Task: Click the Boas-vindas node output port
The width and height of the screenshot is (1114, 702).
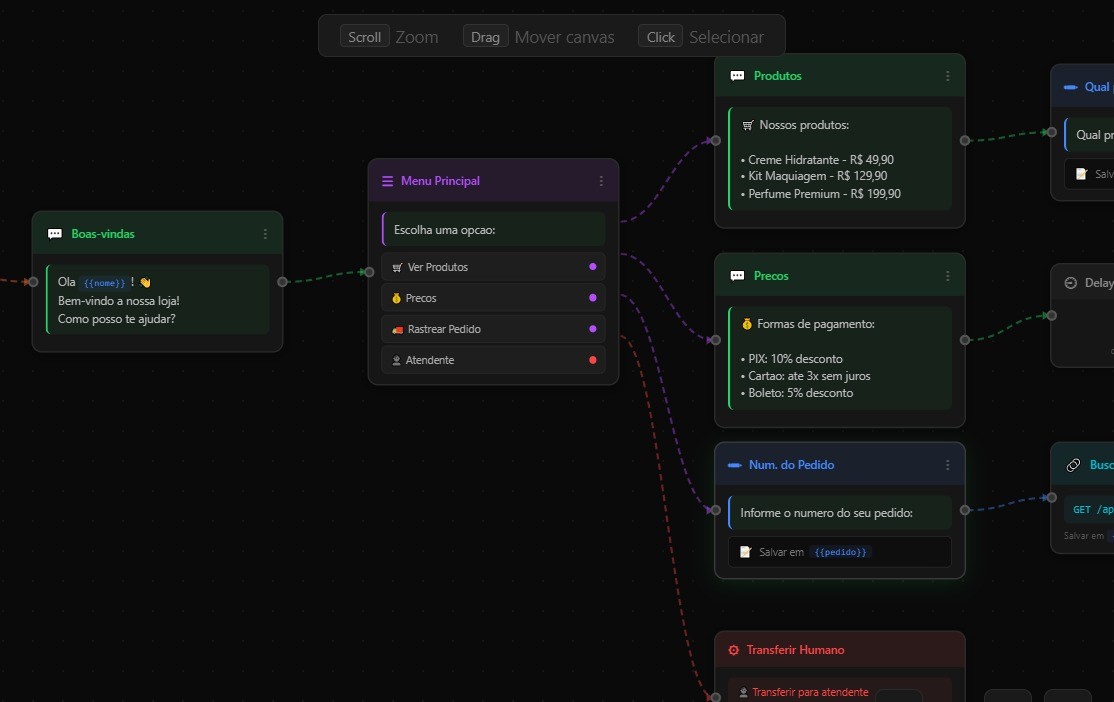Action: point(282,282)
